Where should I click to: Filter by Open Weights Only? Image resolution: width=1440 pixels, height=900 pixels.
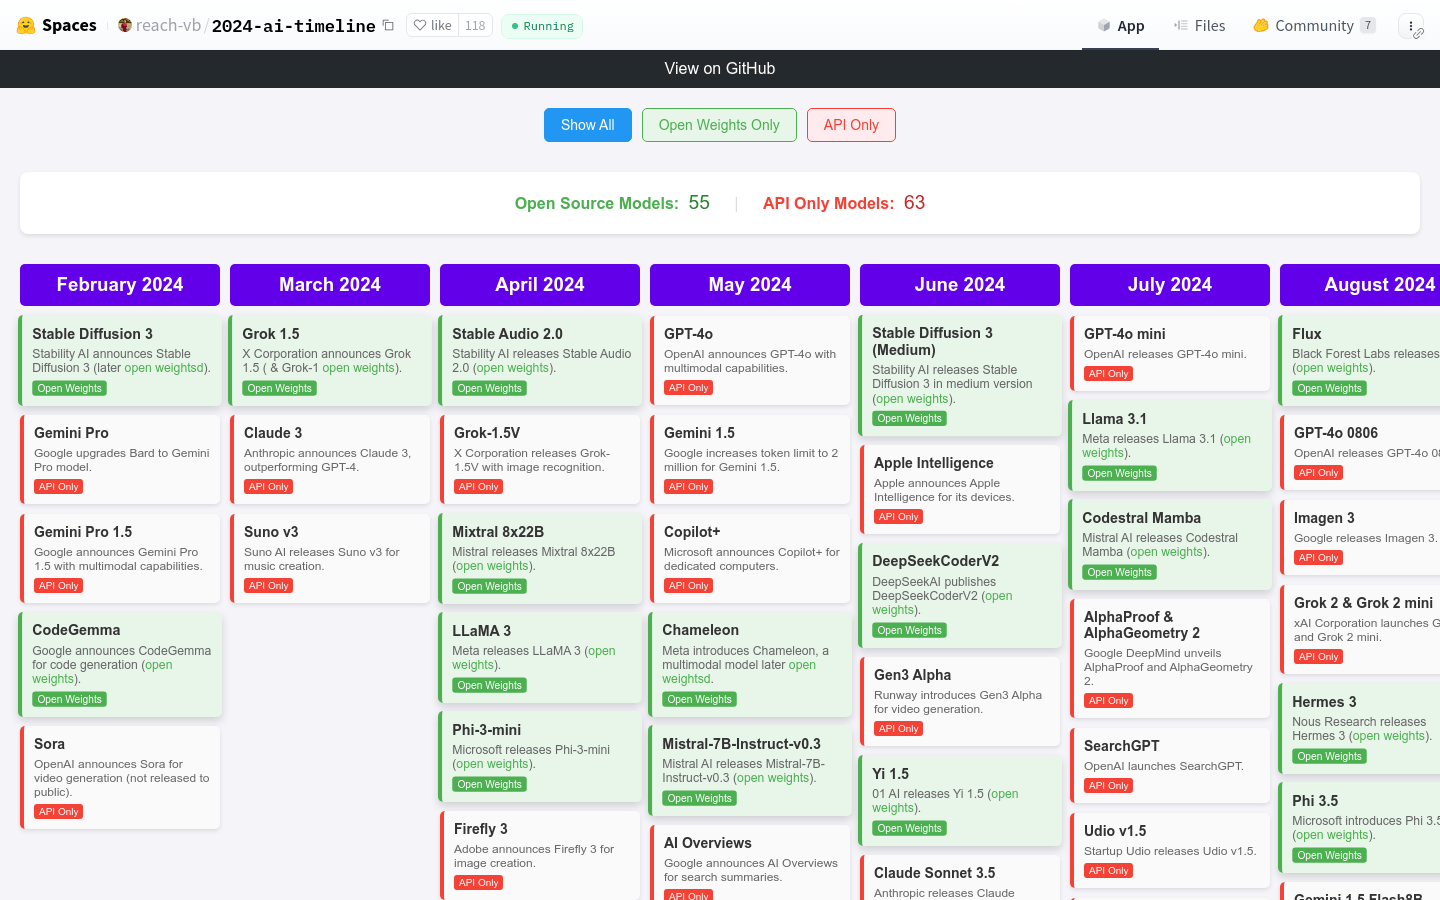[719, 125]
